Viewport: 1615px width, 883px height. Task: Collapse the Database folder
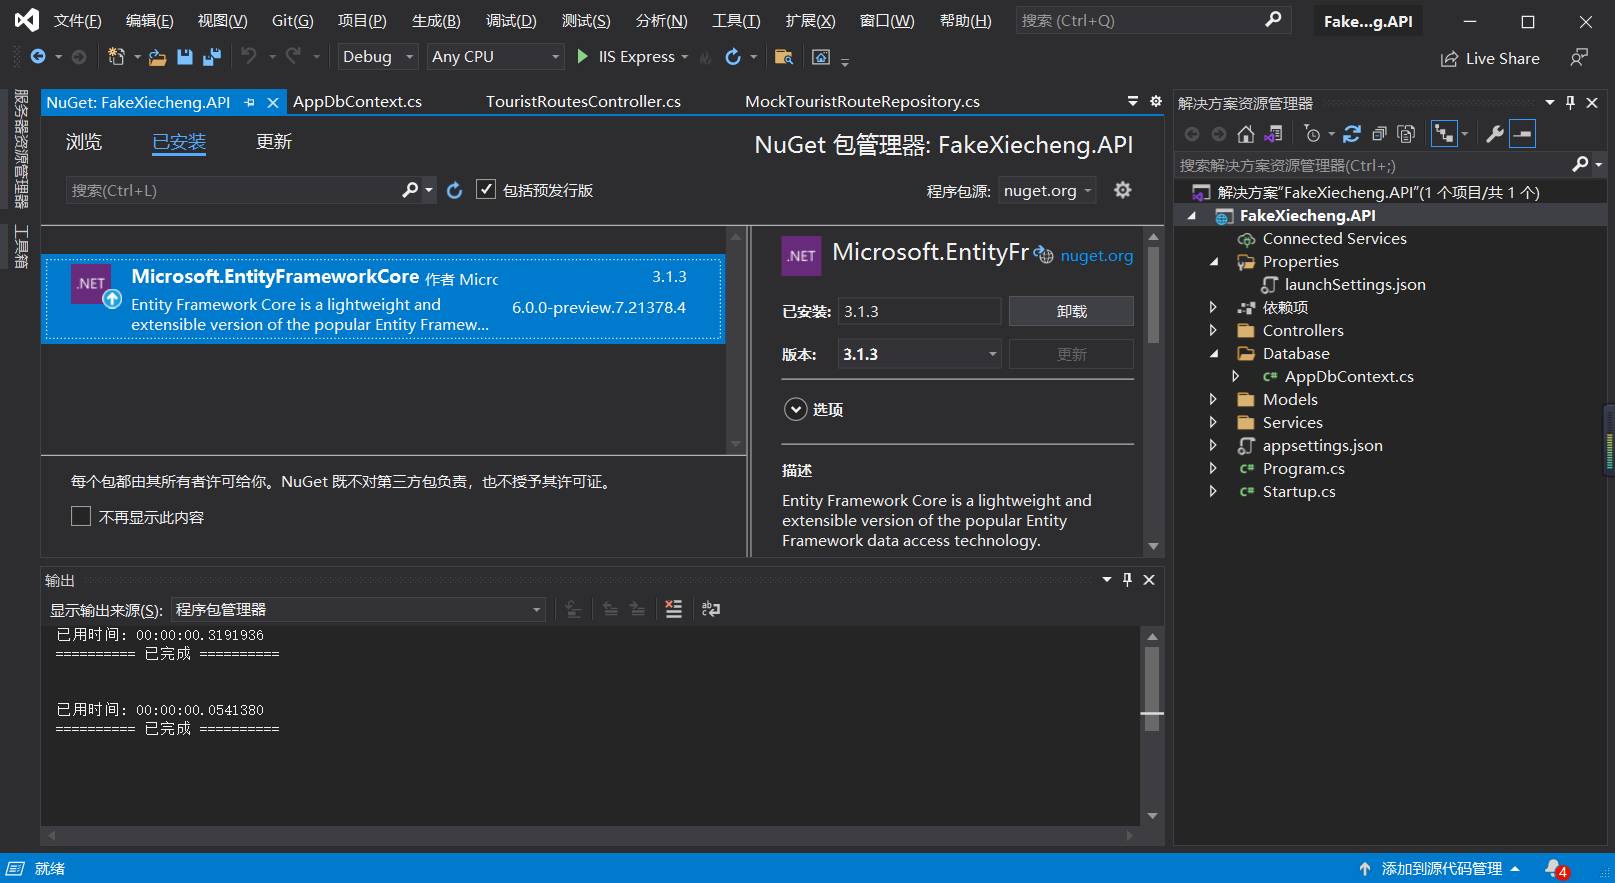point(1214,353)
